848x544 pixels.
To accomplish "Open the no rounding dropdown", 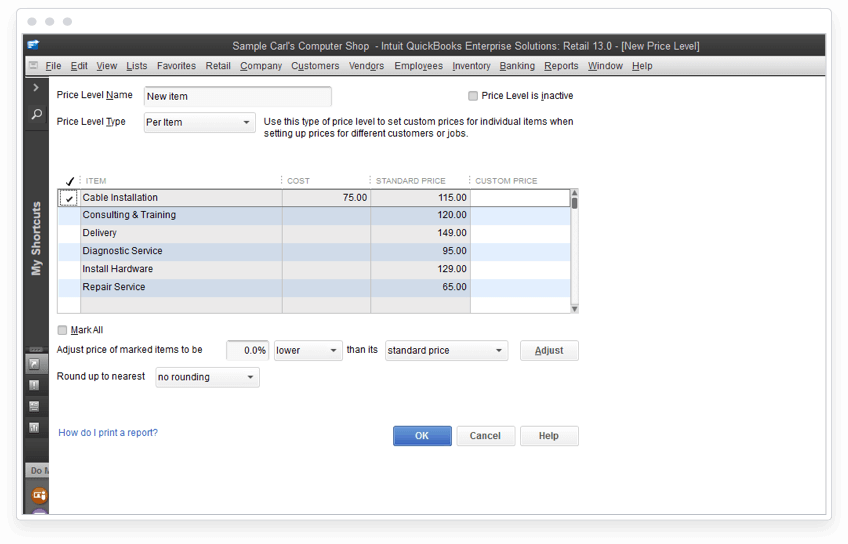I will point(207,377).
